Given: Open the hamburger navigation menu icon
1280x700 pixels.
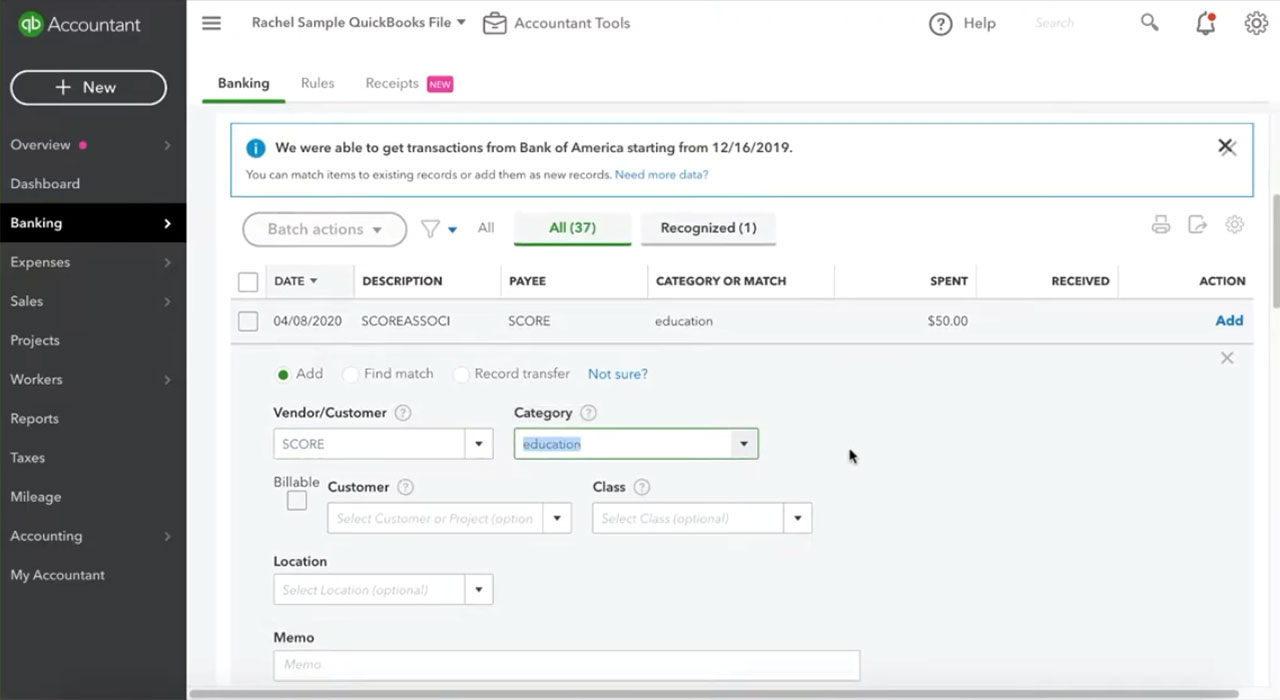Looking at the screenshot, I should pos(211,23).
